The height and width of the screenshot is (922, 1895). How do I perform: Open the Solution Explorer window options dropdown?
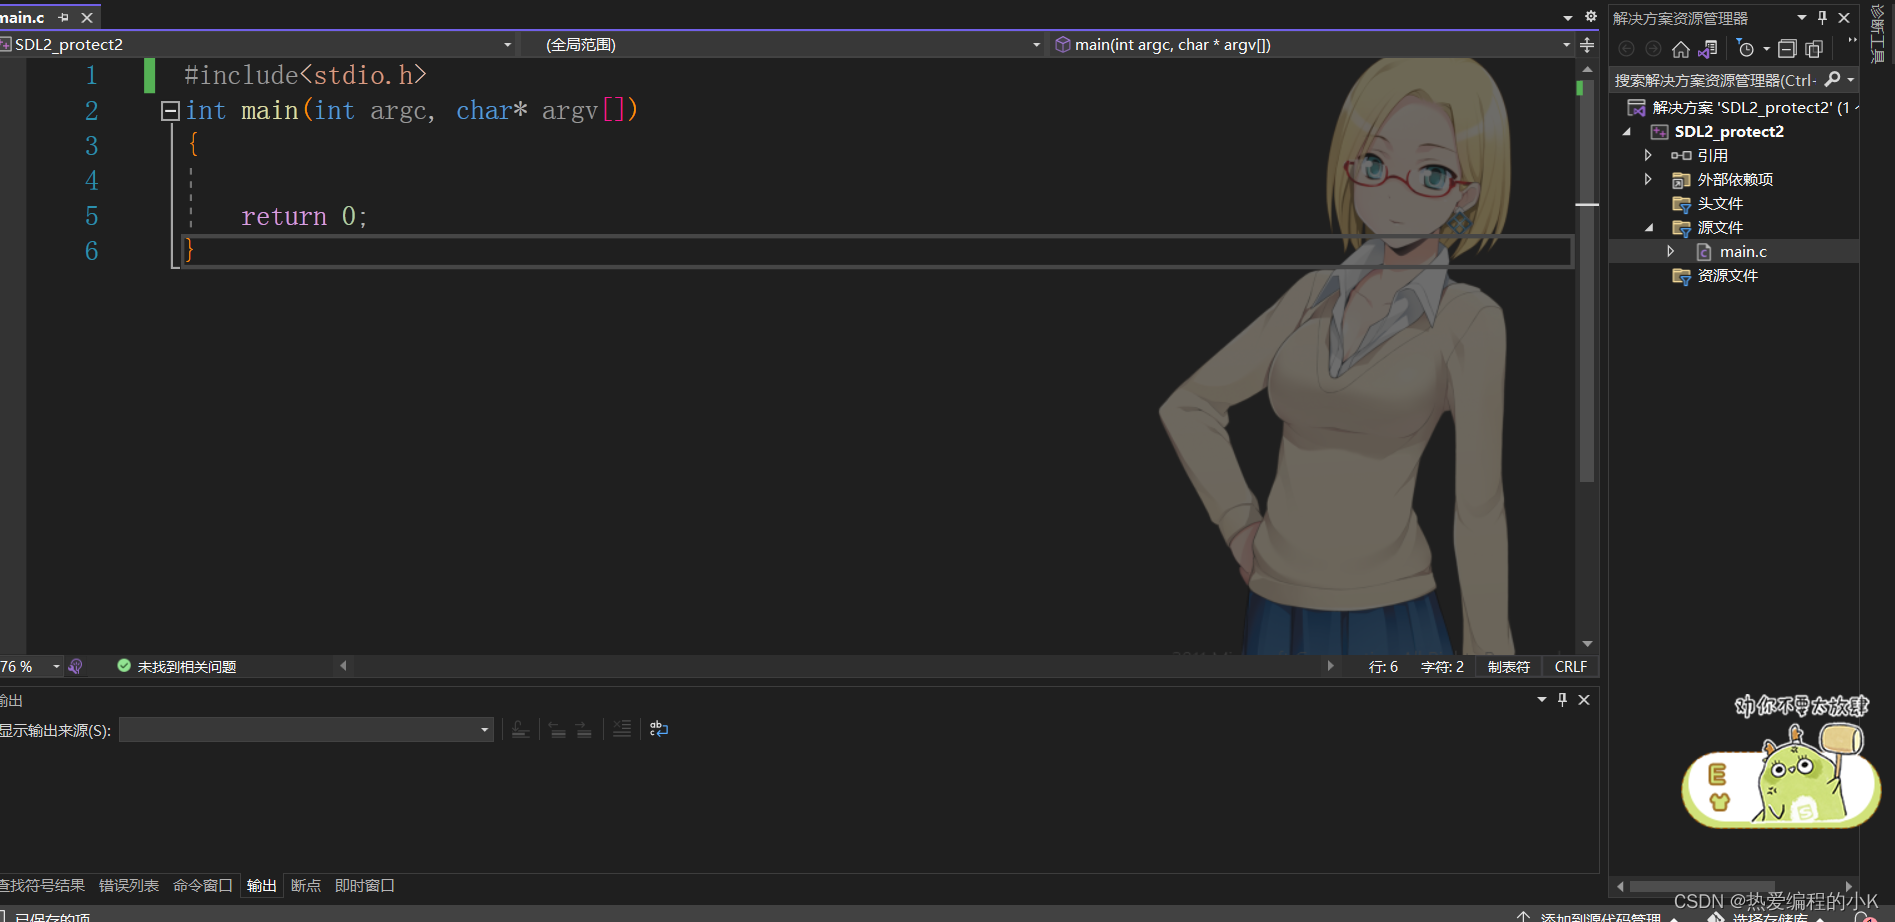point(1801,18)
